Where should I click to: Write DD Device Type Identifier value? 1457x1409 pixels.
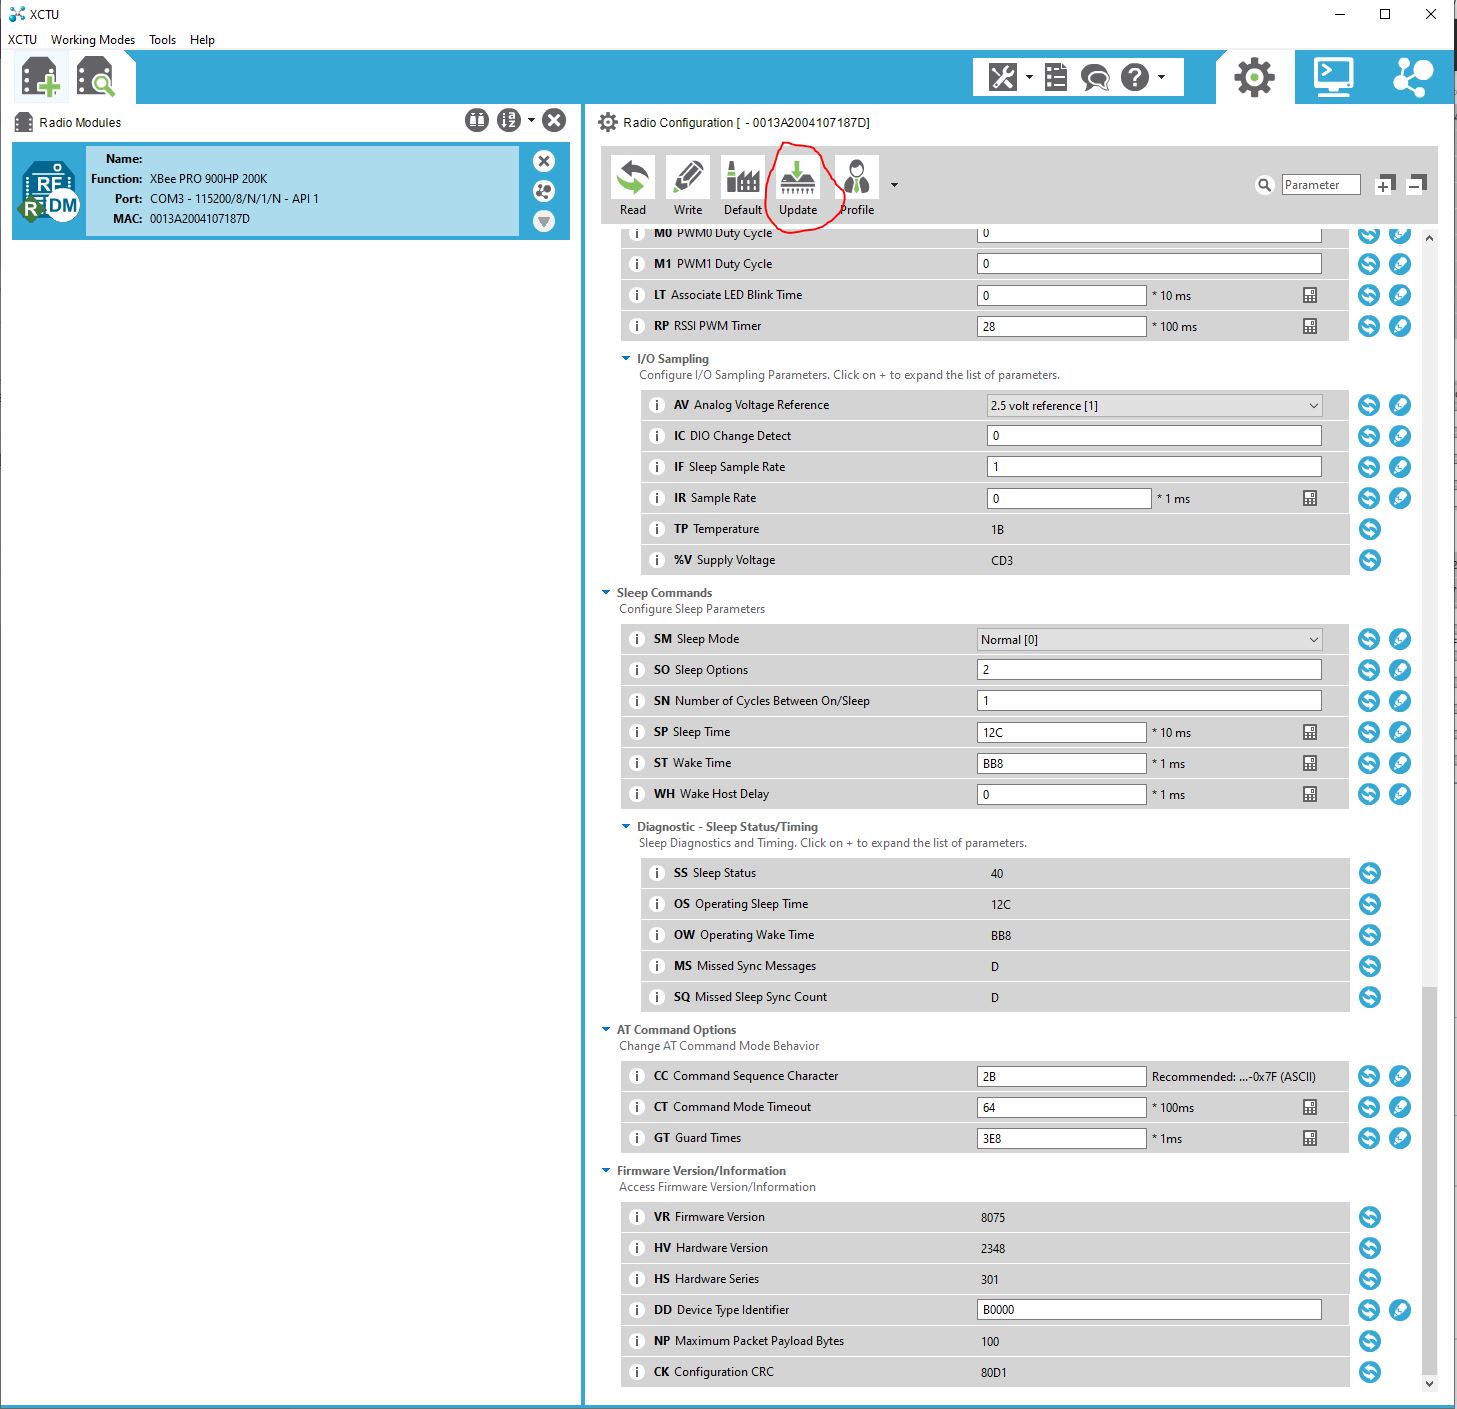(x=1400, y=1310)
